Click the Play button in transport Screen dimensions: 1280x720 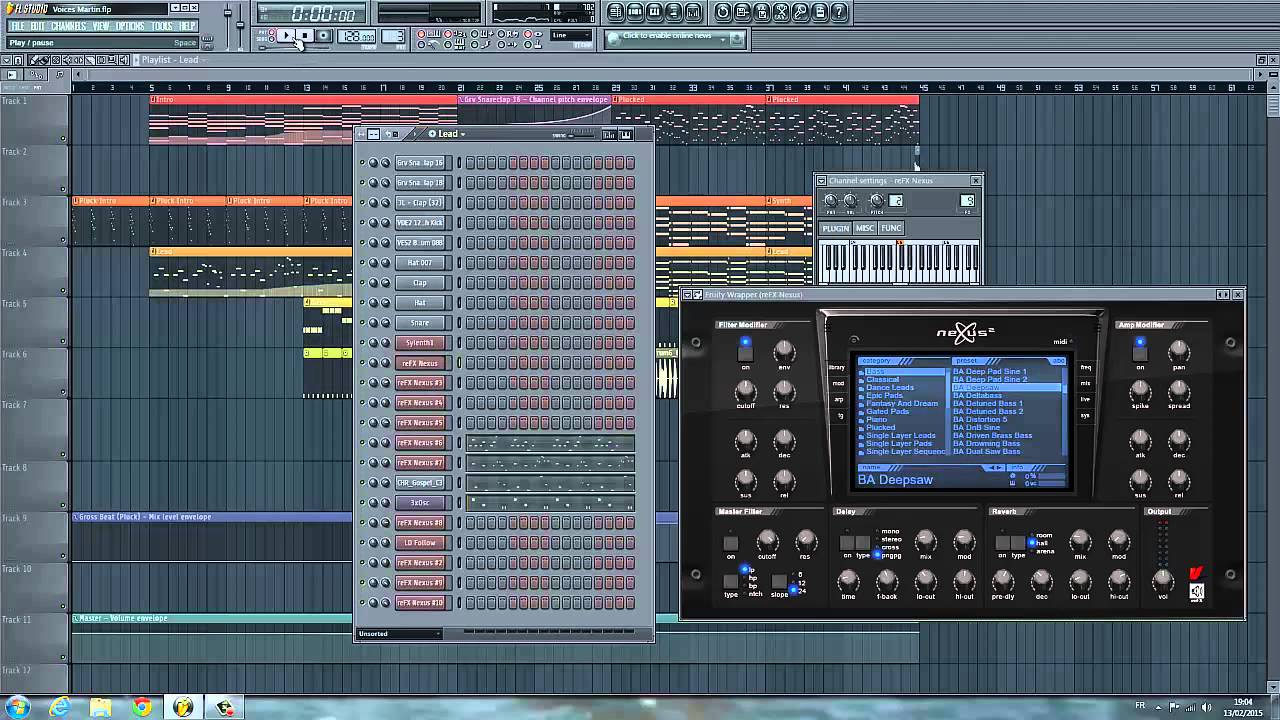click(286, 35)
